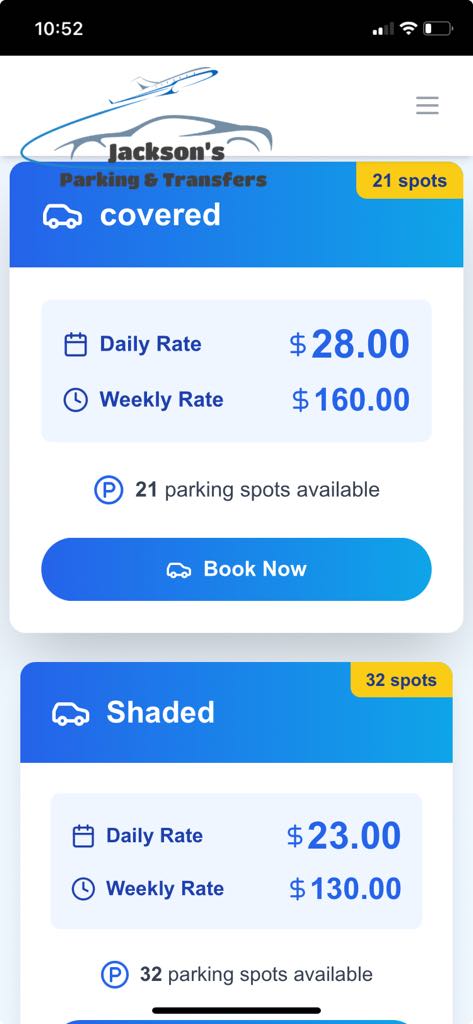Click the parking P icon beside 21 spots

108,490
